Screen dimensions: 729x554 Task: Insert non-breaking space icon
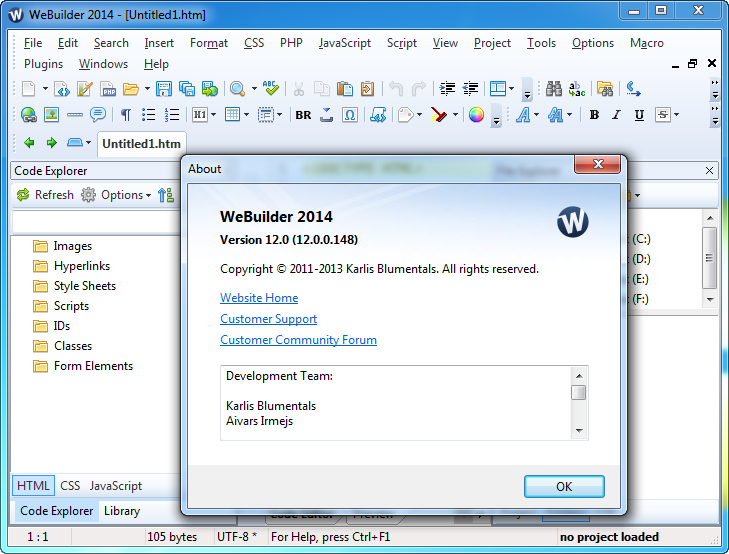[327, 114]
